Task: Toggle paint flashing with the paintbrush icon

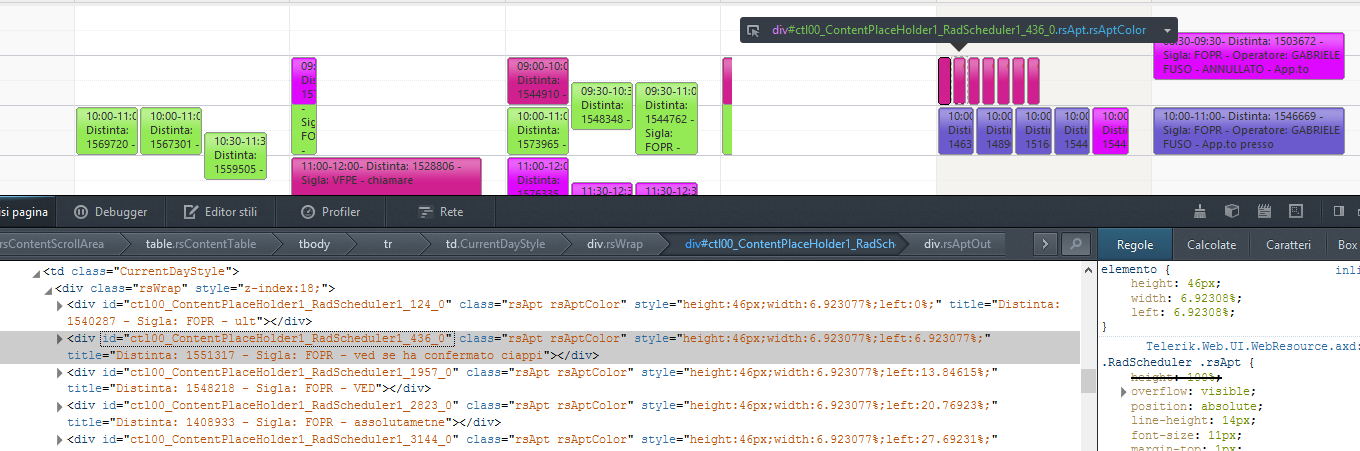Action: coord(1201,211)
